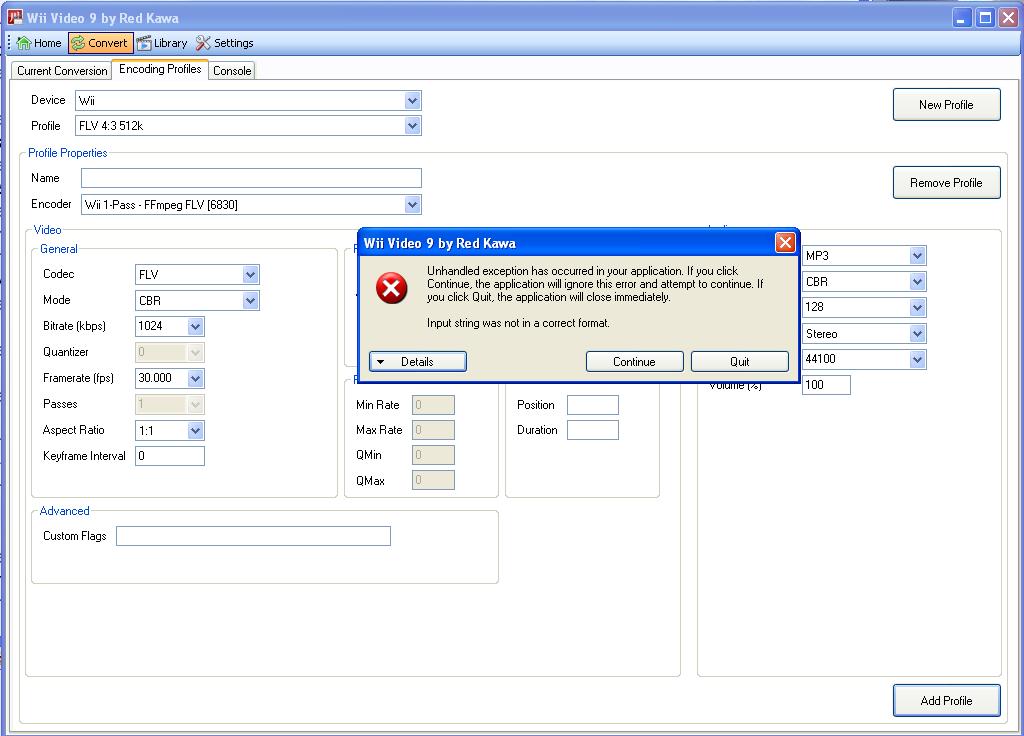This screenshot has height=736, width=1024.
Task: Click Quit in the error dialog
Action: pos(739,361)
